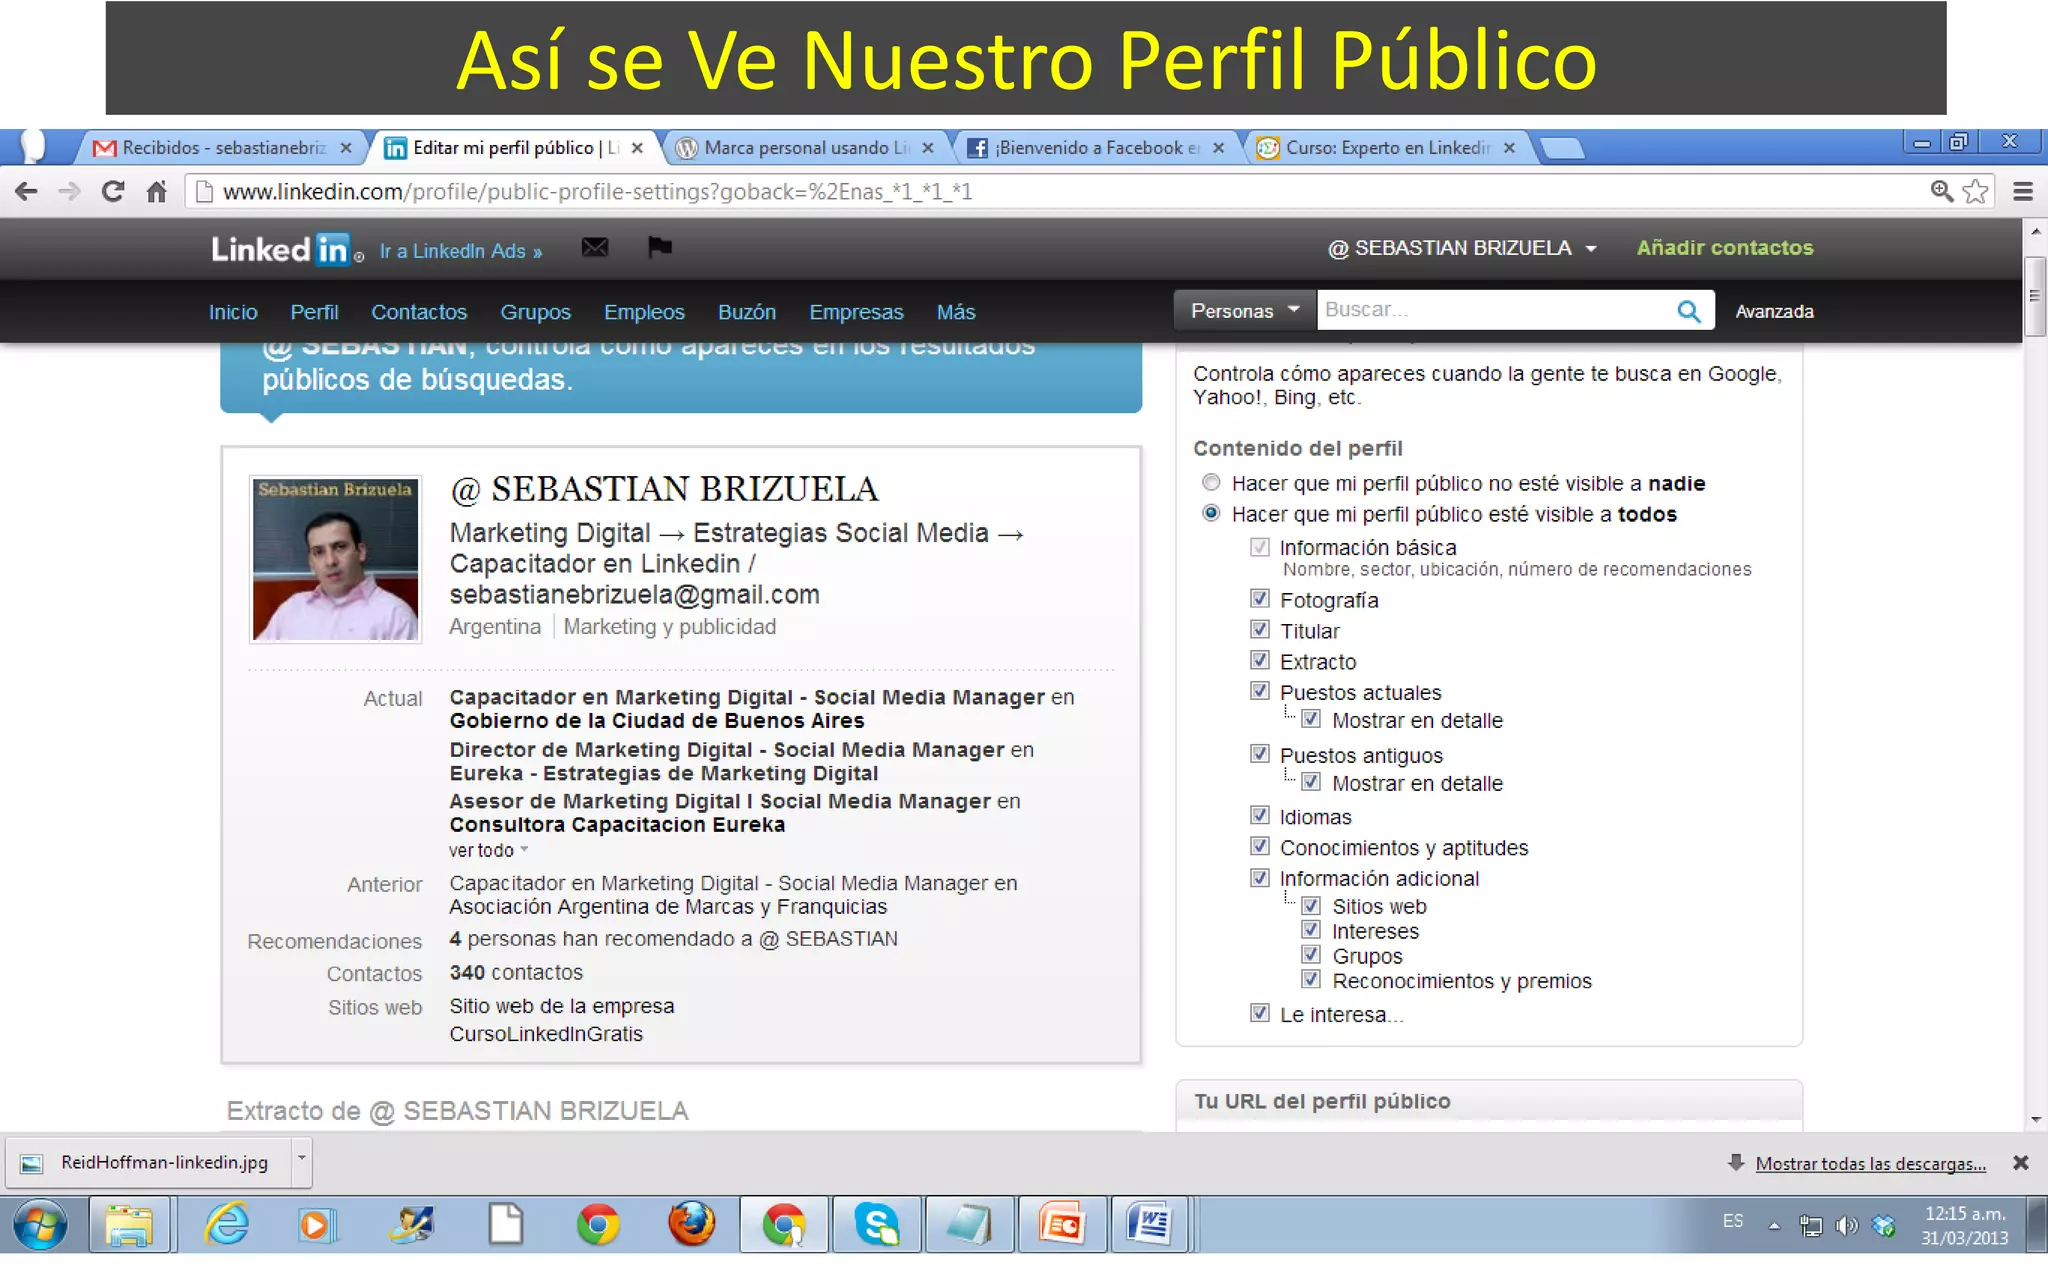Toggle Mostrar en detalle under Puestos antiguos
This screenshot has width=2048, height=1280.
click(1311, 782)
